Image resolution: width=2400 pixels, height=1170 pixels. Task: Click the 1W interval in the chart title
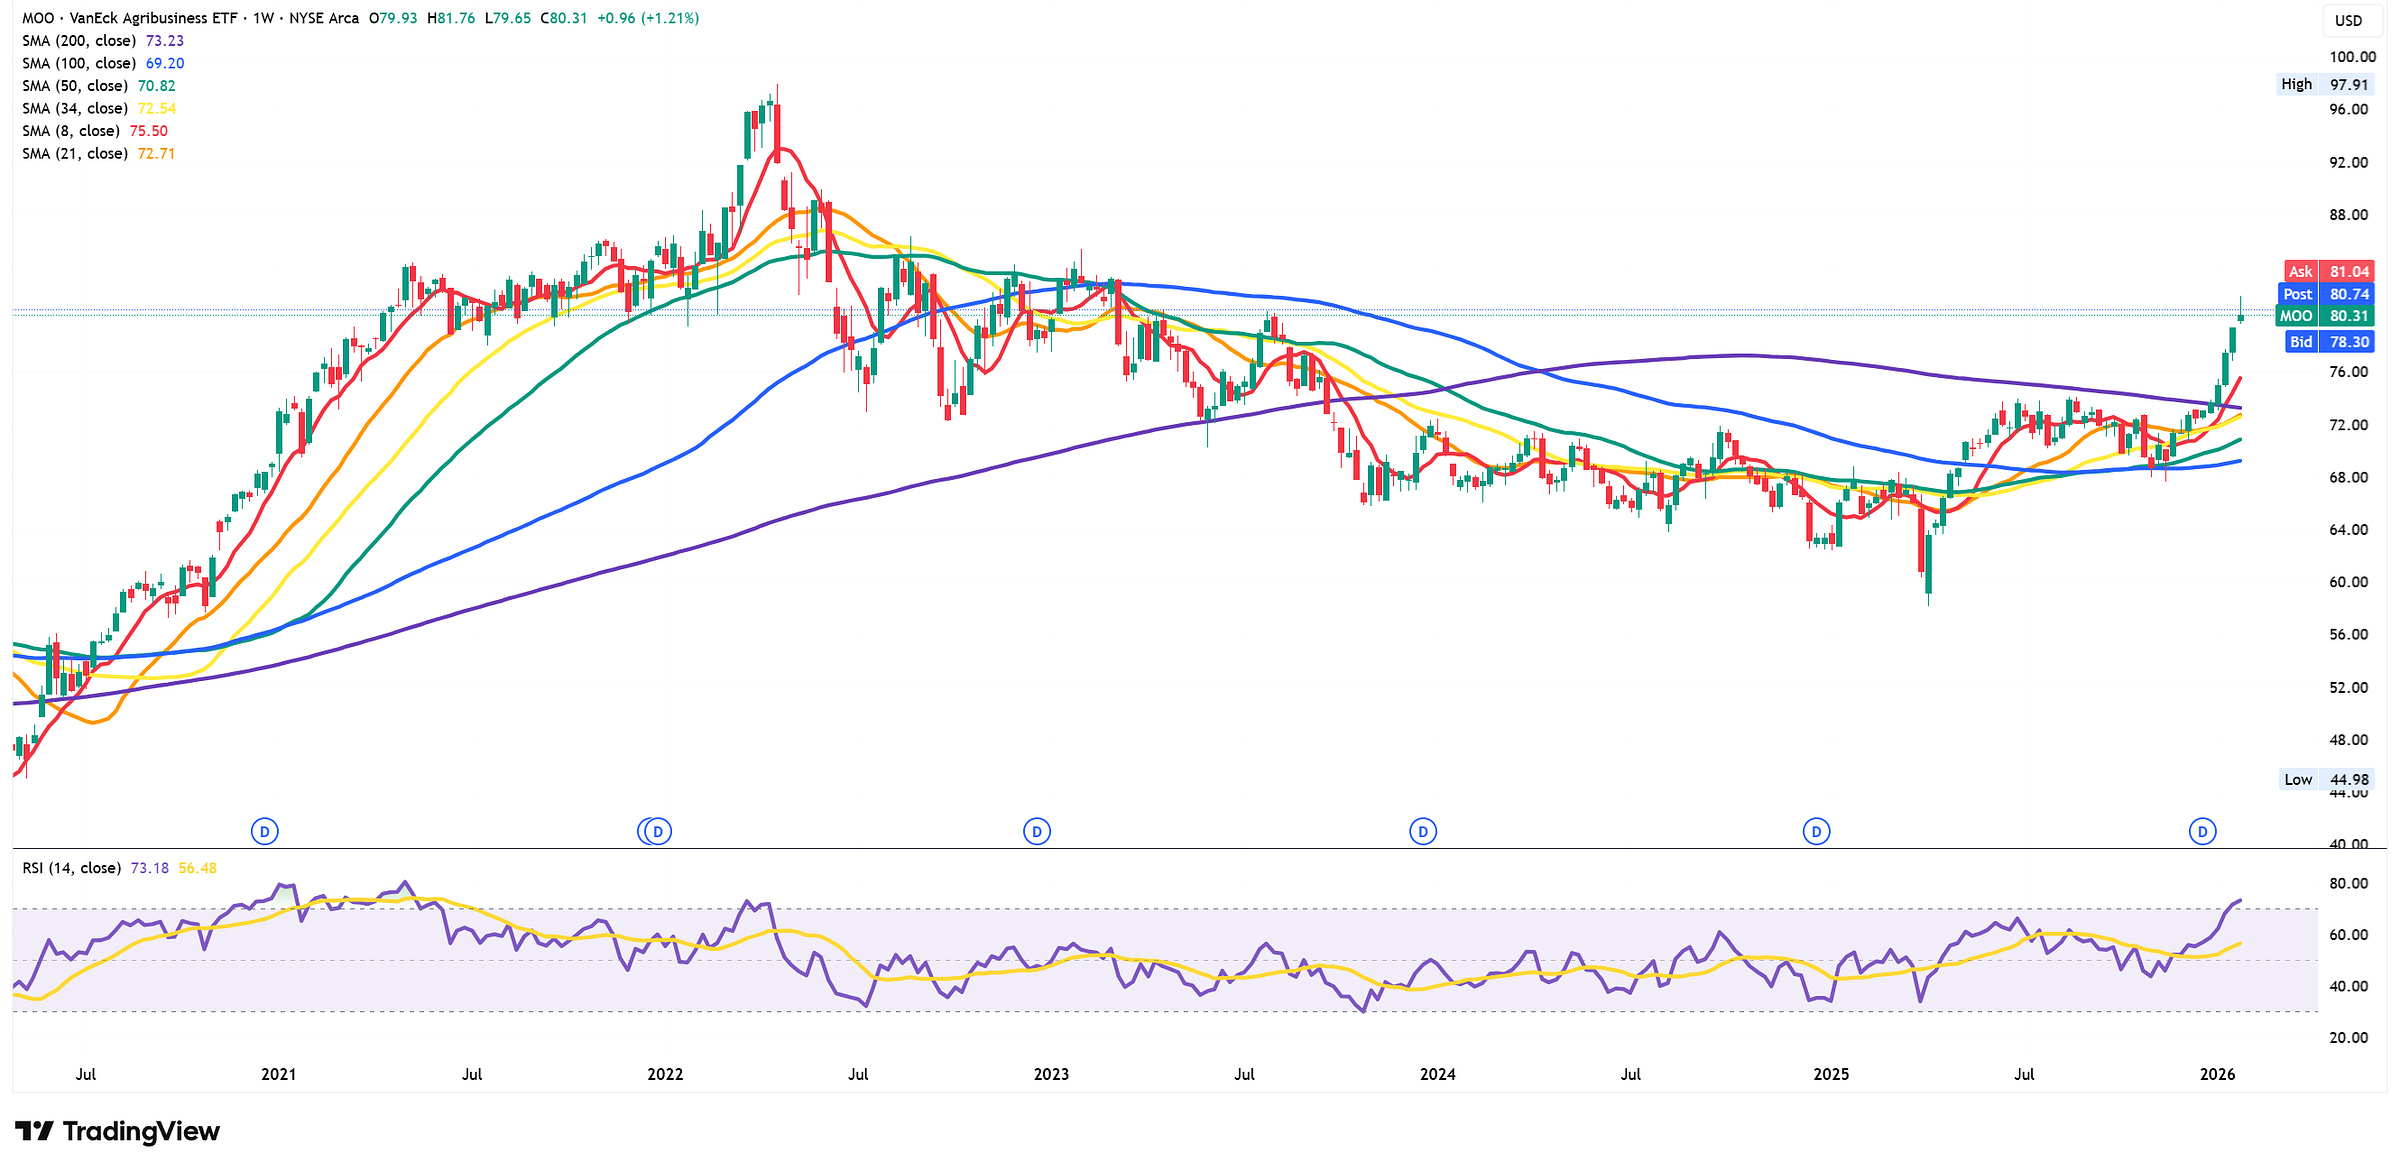click(x=263, y=18)
